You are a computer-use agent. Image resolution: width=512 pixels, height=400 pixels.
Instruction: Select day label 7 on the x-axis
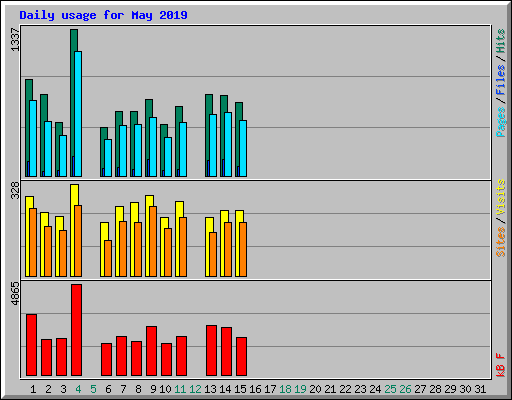pos(123,389)
